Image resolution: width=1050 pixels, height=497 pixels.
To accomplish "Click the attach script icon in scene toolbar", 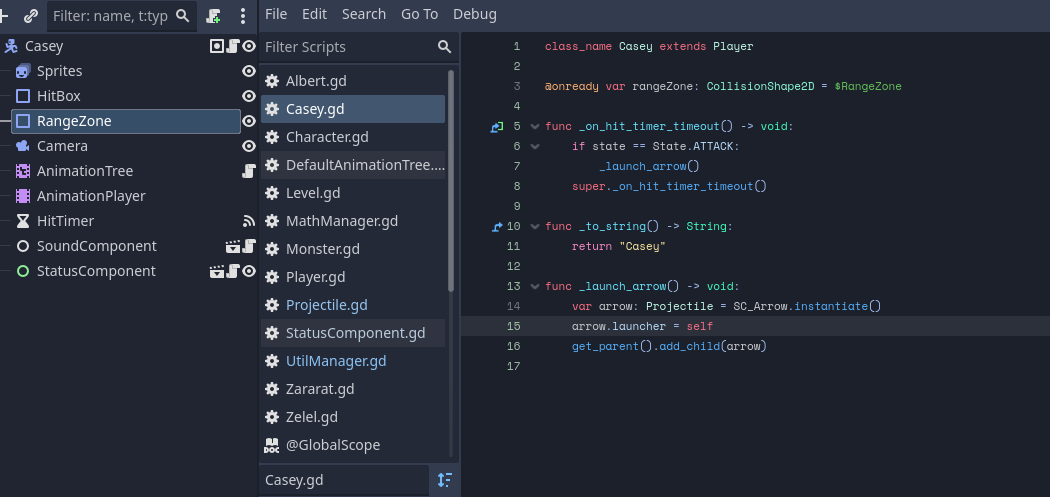I will pos(214,16).
